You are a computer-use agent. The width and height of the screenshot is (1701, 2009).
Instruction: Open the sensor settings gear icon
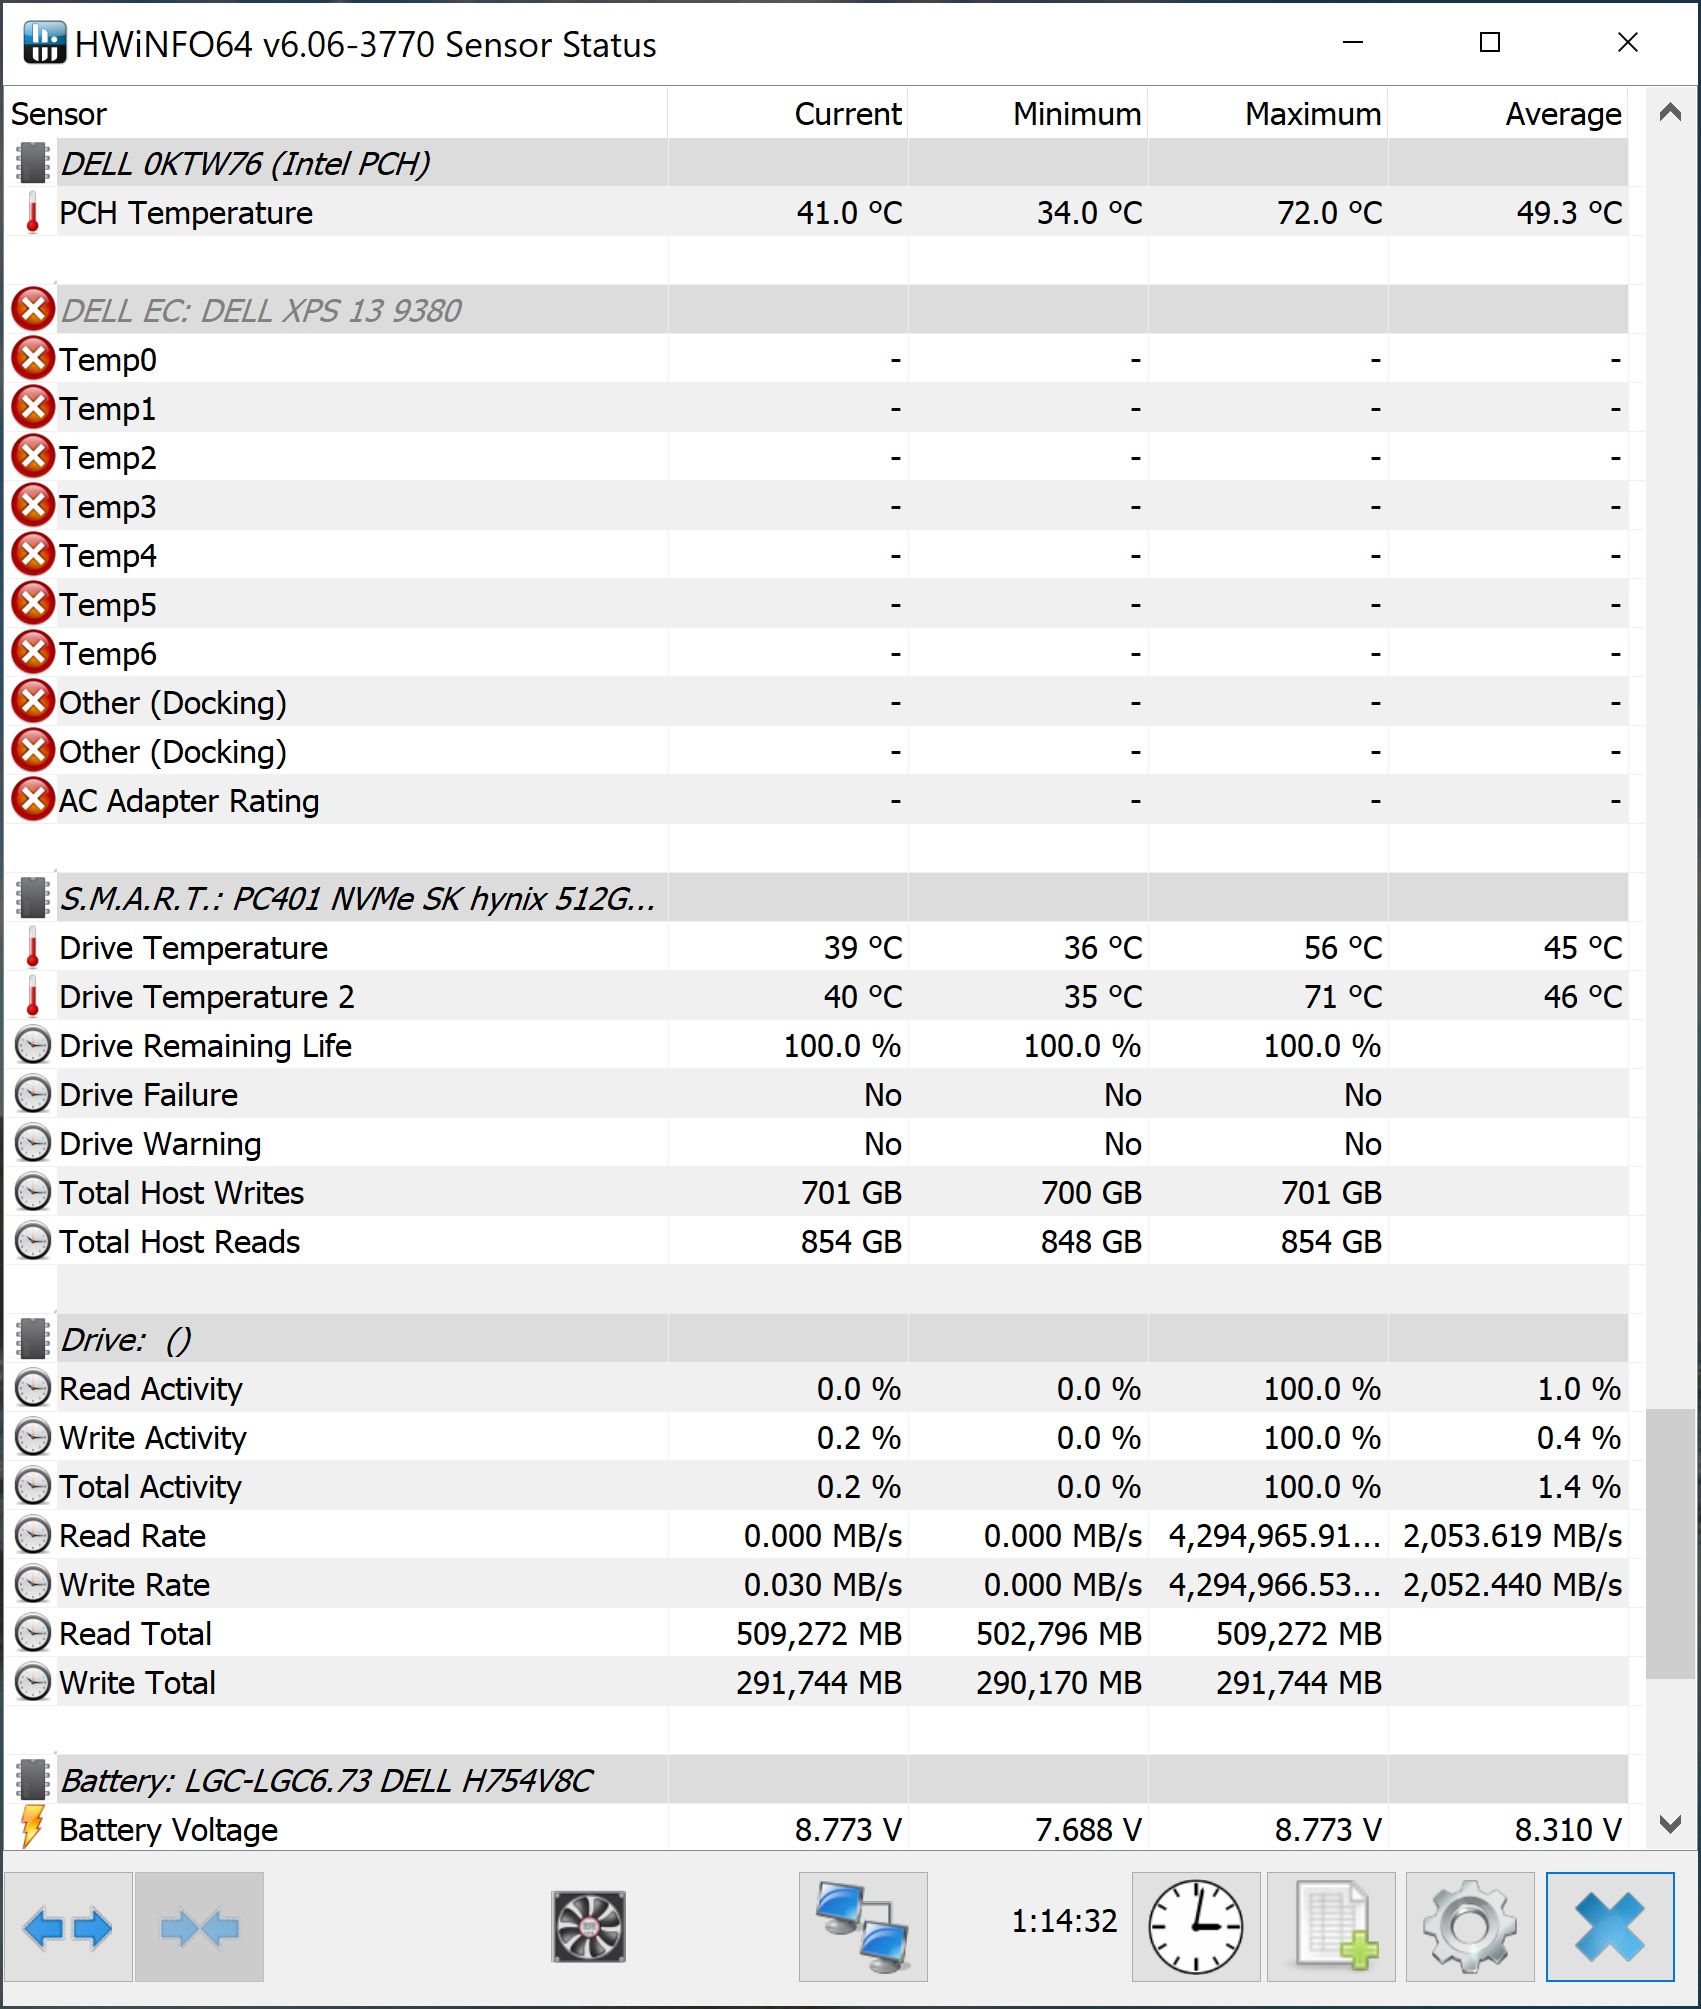(1470, 1926)
